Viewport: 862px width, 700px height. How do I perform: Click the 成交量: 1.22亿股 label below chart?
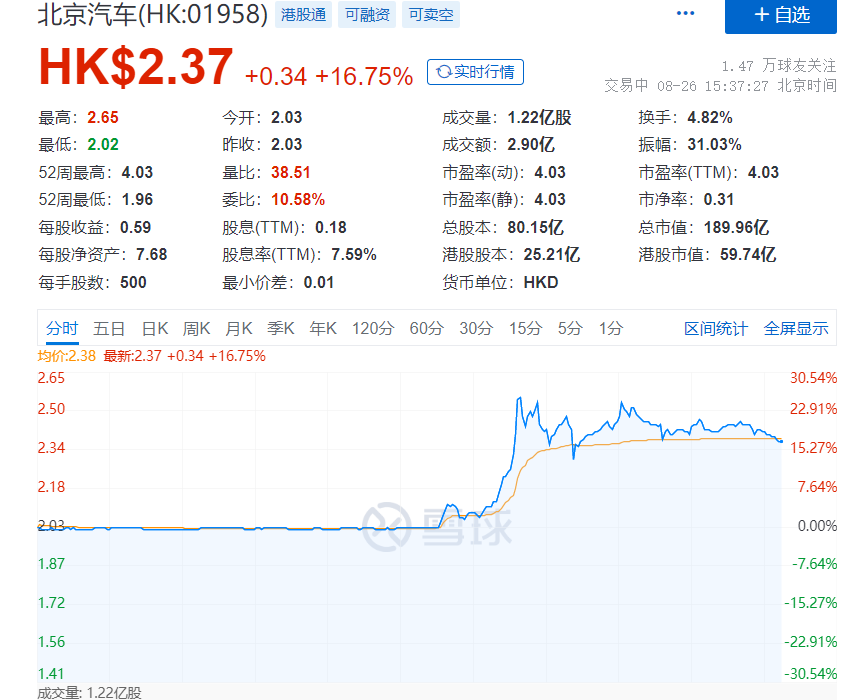pos(90,693)
